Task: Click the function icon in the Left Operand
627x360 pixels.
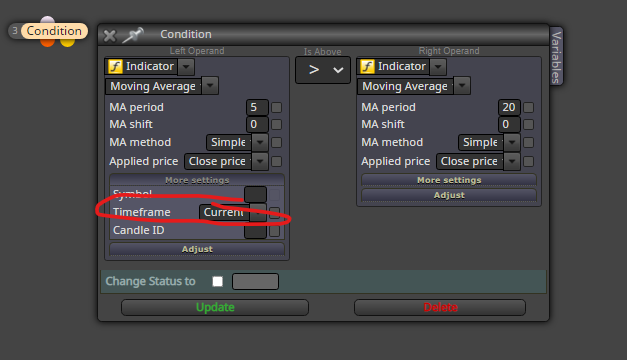Action: click(x=116, y=66)
